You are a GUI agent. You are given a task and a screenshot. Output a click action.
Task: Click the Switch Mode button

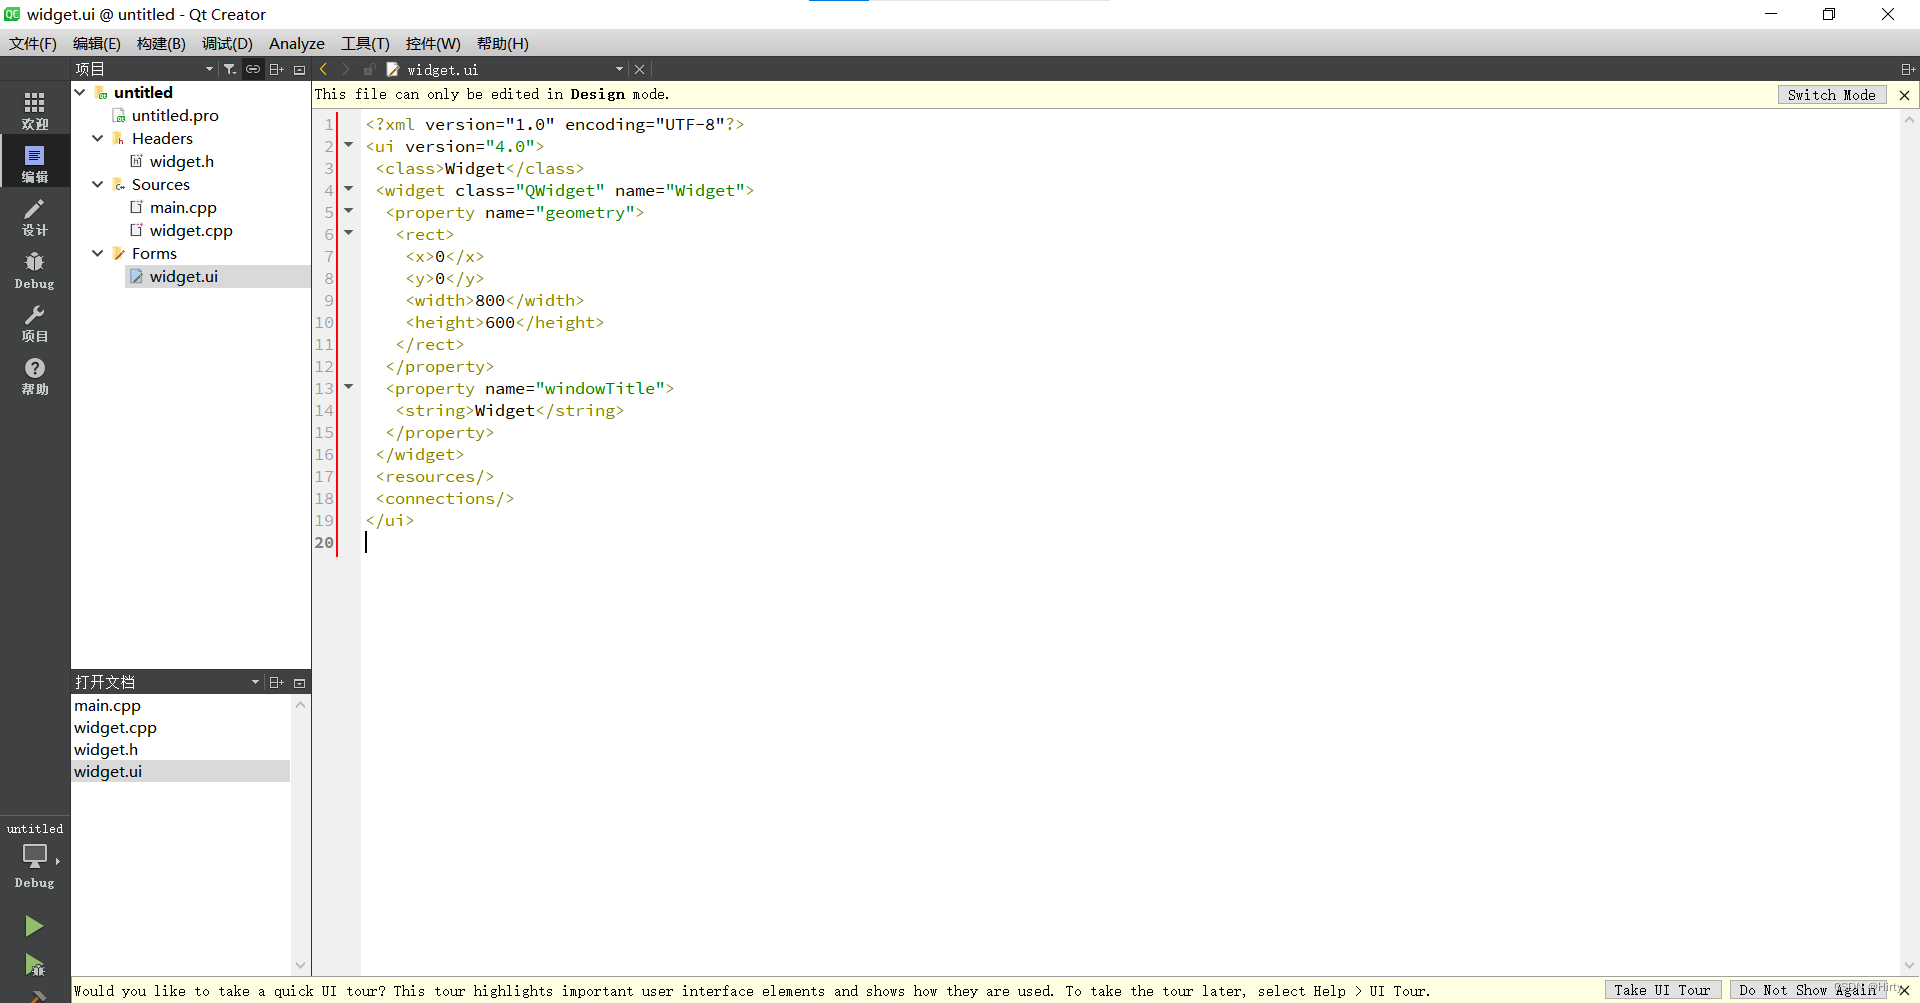click(x=1832, y=95)
